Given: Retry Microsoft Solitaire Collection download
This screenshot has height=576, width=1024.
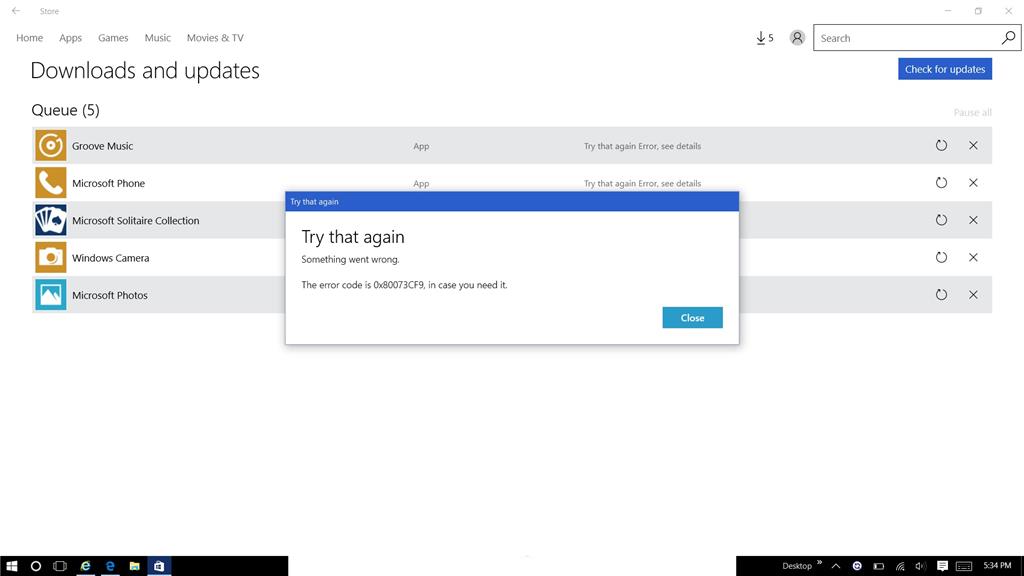Looking at the screenshot, I should (x=941, y=220).
